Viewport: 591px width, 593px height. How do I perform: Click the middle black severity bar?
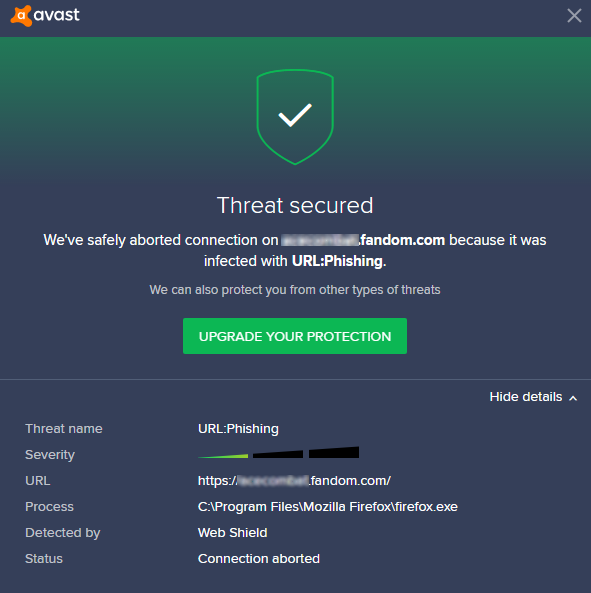click(x=278, y=454)
